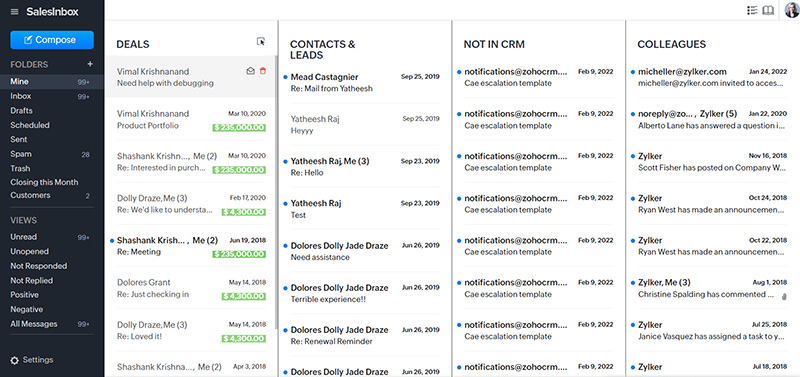The width and height of the screenshot is (800, 377).
Task: Open the Mine folder
Action: pos(52,82)
